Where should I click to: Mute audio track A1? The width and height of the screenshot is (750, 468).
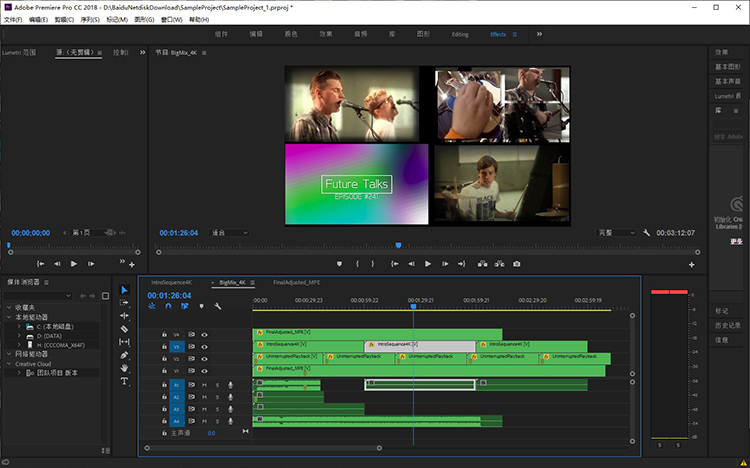tap(204, 385)
